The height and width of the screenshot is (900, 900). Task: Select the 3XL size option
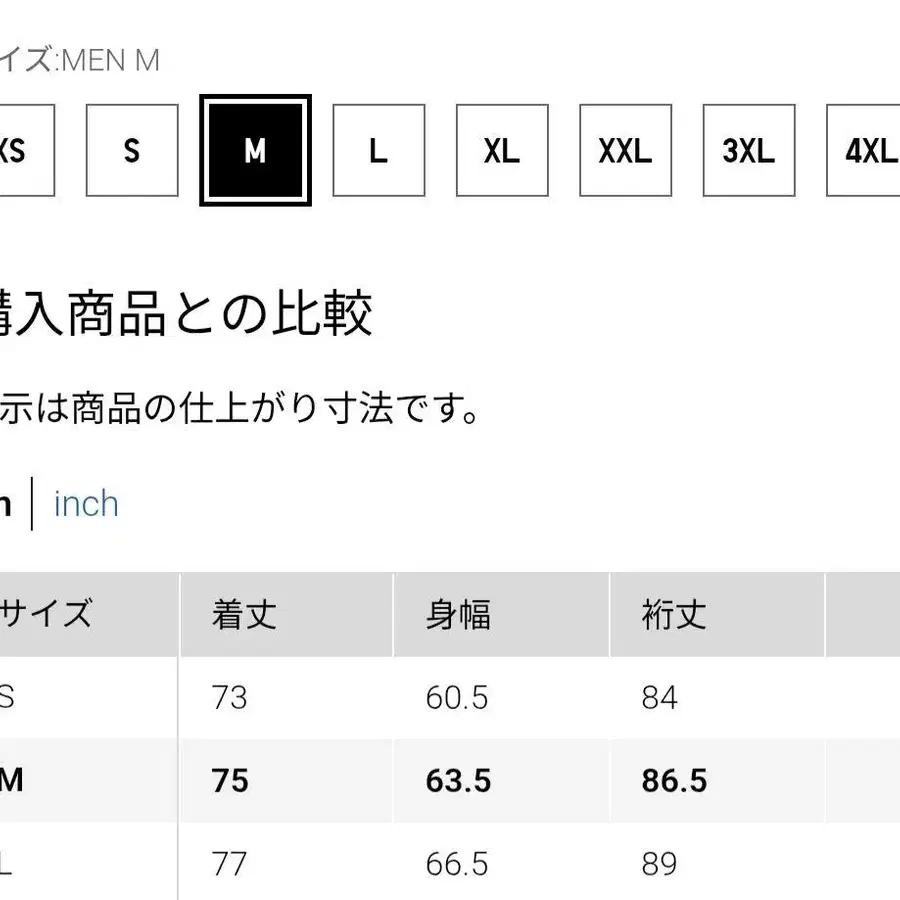749,151
